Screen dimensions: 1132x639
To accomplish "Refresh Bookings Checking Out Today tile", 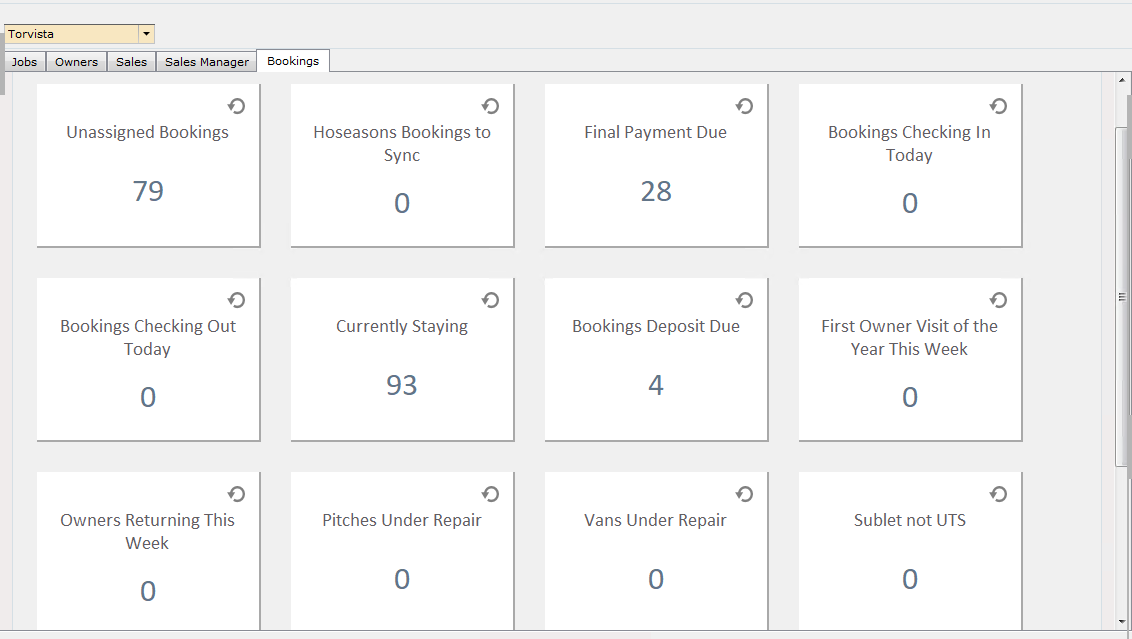I will tap(237, 300).
